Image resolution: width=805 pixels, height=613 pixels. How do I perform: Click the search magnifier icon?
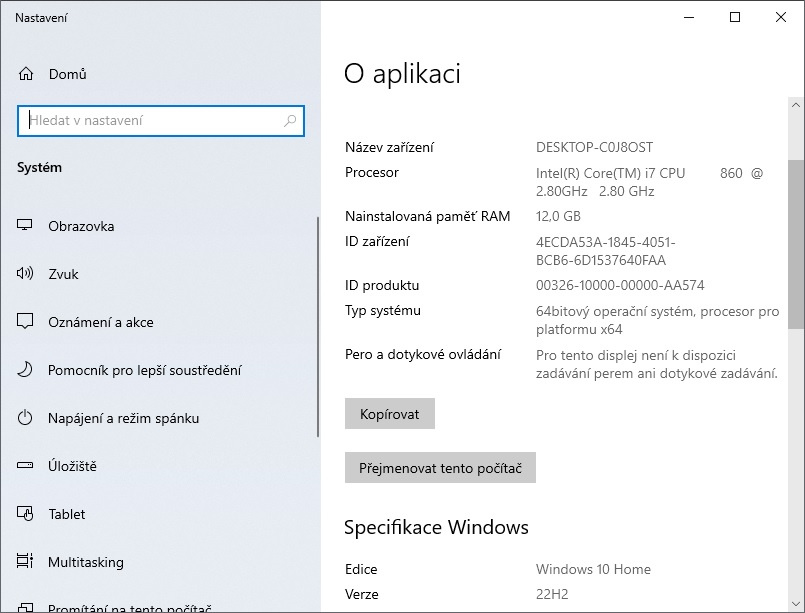tap(291, 121)
